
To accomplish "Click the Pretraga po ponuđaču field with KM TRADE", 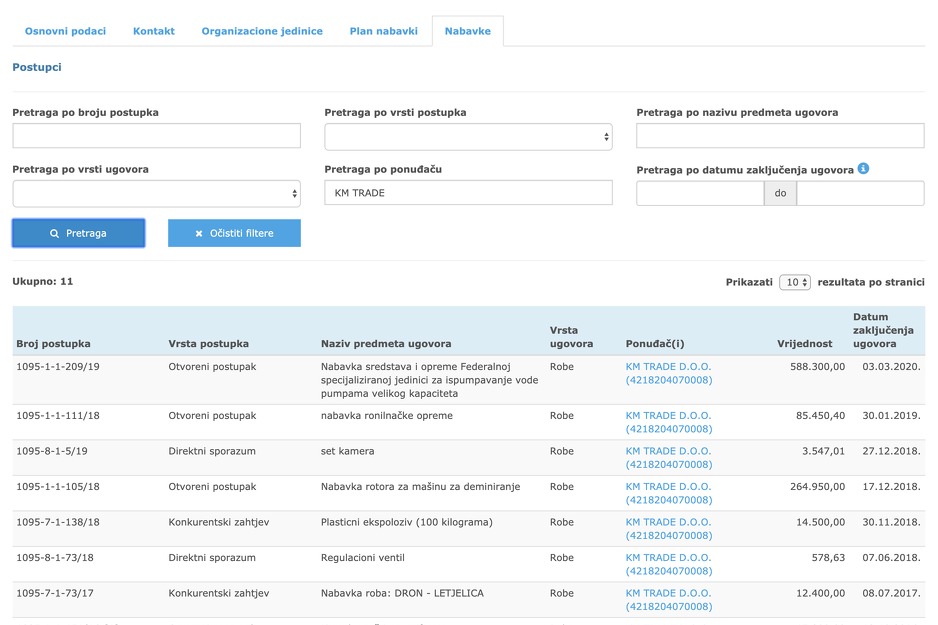I will tap(468, 193).
